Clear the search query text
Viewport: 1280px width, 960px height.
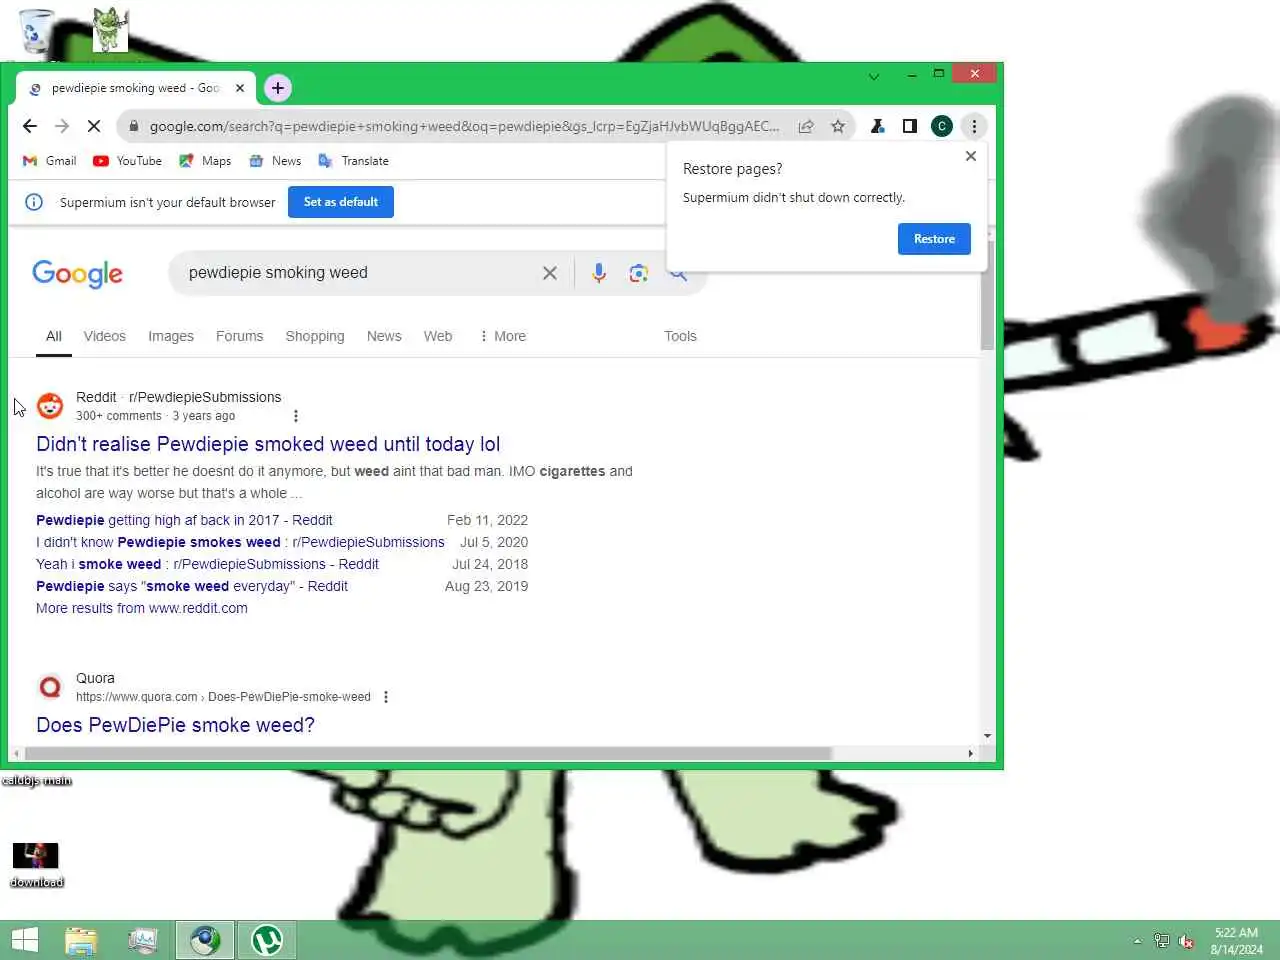[x=550, y=273]
